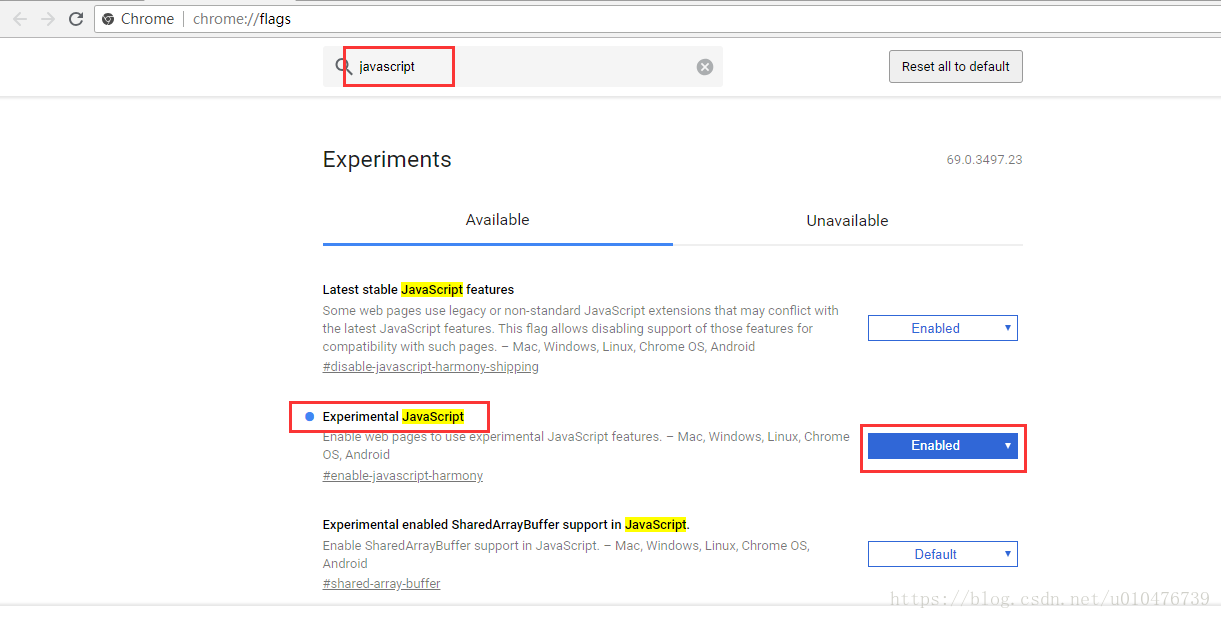The image size is (1221, 619).
Task: Open #disable-javascript-harmony-shipping link
Action: [430, 367]
